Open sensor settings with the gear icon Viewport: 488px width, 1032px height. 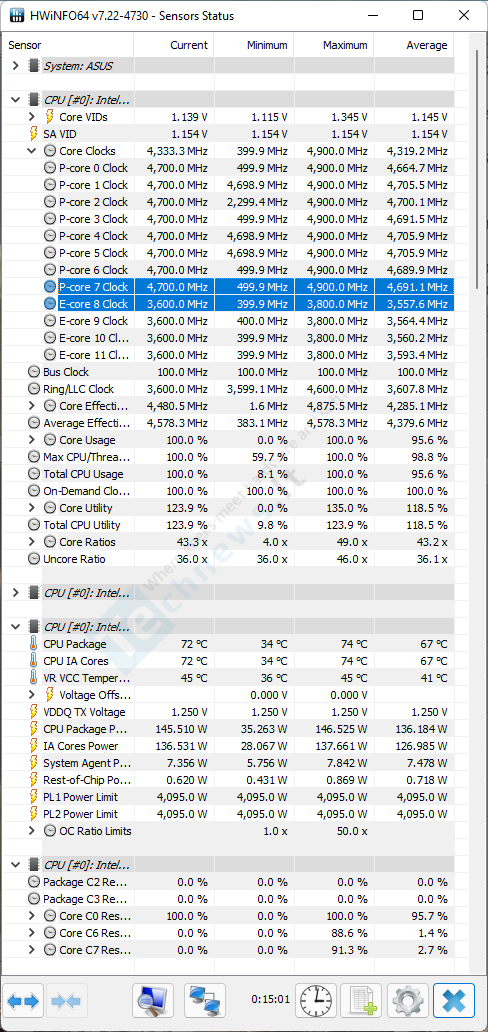(x=408, y=1001)
